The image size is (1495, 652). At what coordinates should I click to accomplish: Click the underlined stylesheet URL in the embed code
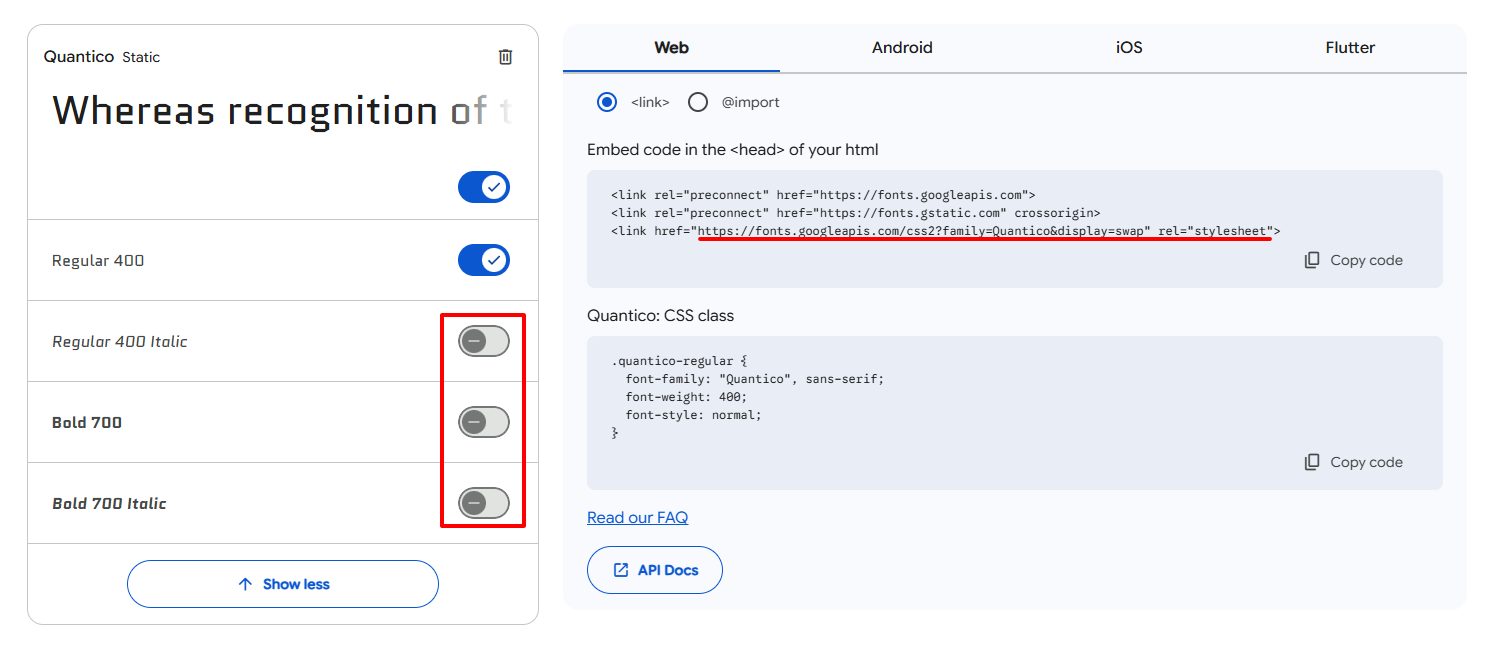click(985, 231)
